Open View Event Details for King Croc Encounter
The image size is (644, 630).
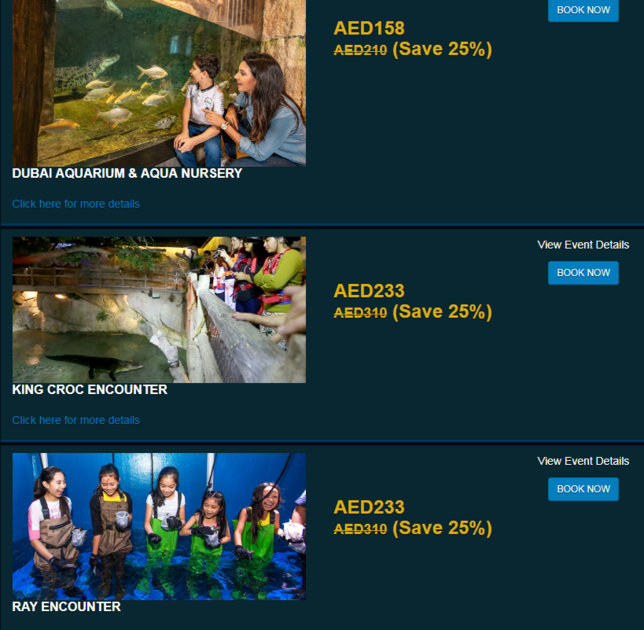583,245
